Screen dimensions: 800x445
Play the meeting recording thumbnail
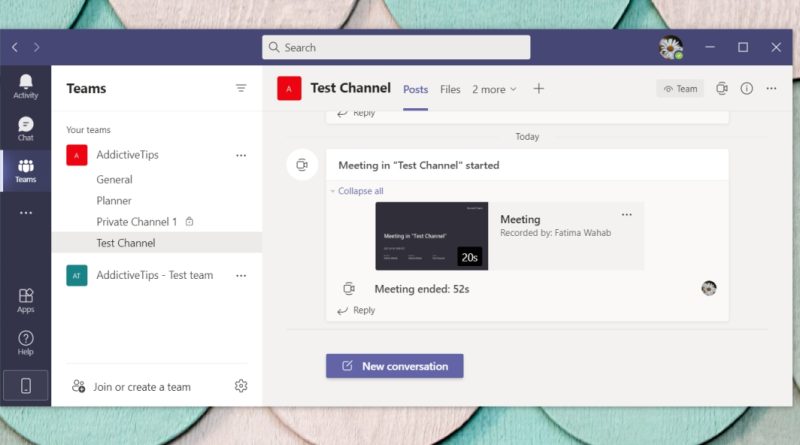coord(432,236)
